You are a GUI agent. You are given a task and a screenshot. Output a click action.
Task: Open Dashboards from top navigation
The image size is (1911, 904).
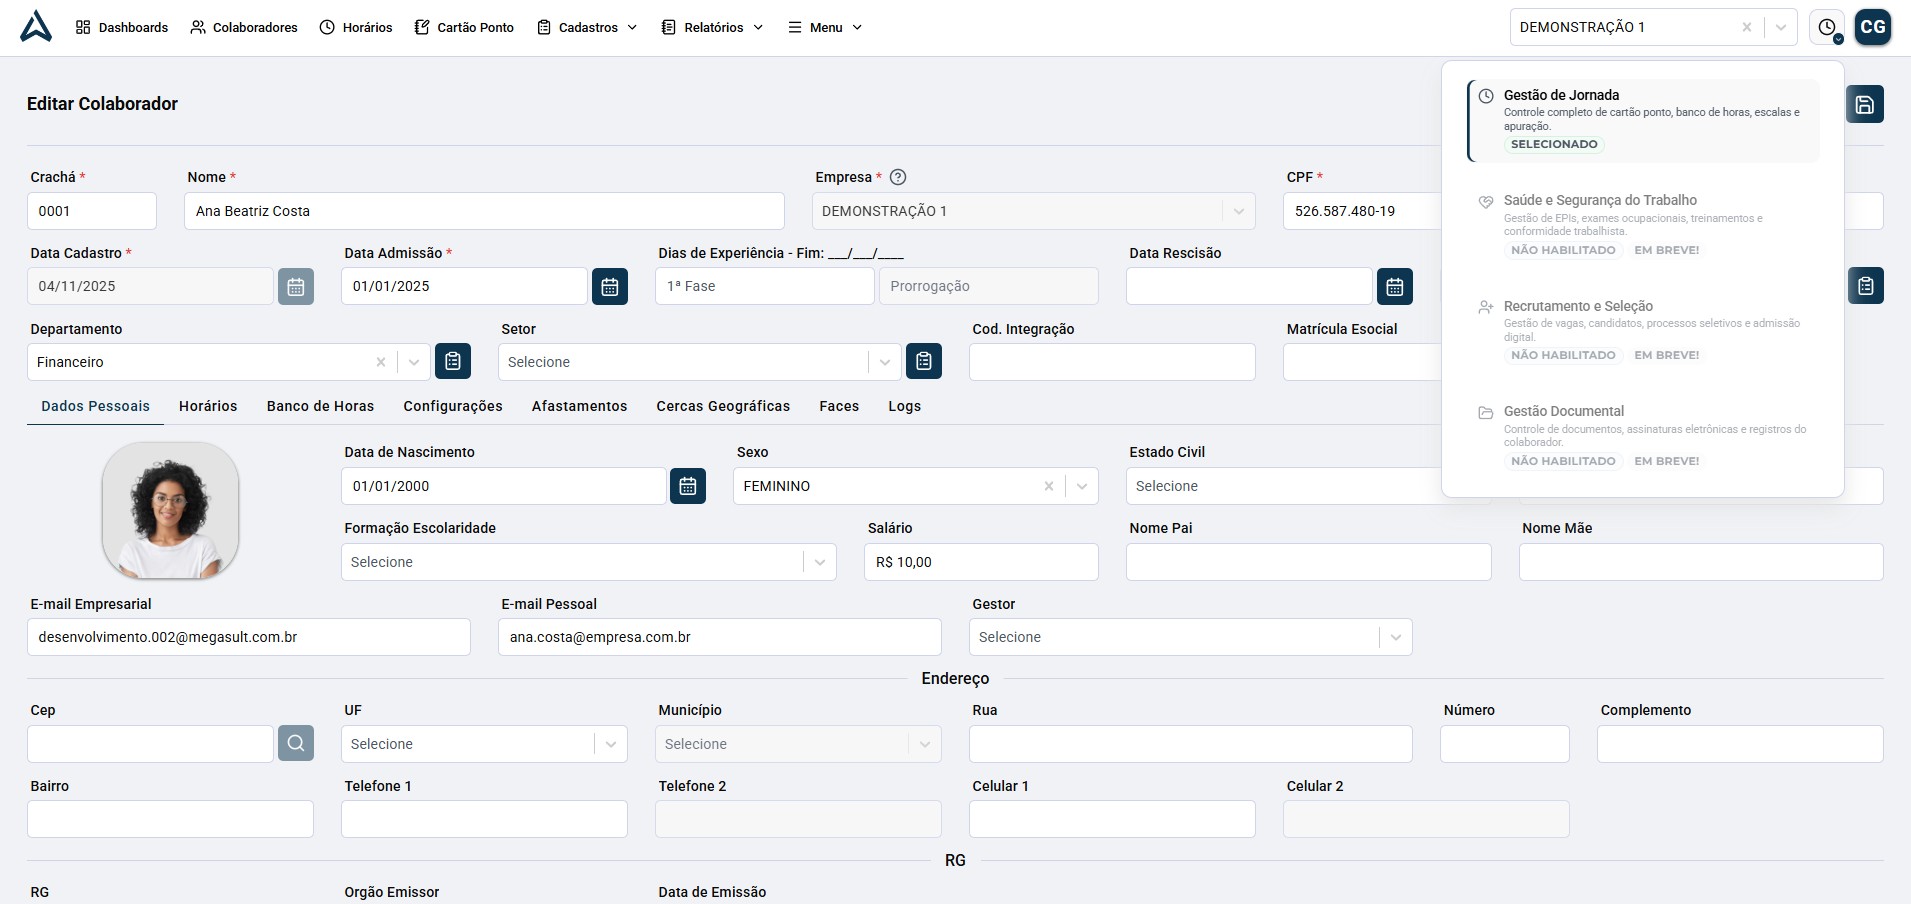click(122, 27)
